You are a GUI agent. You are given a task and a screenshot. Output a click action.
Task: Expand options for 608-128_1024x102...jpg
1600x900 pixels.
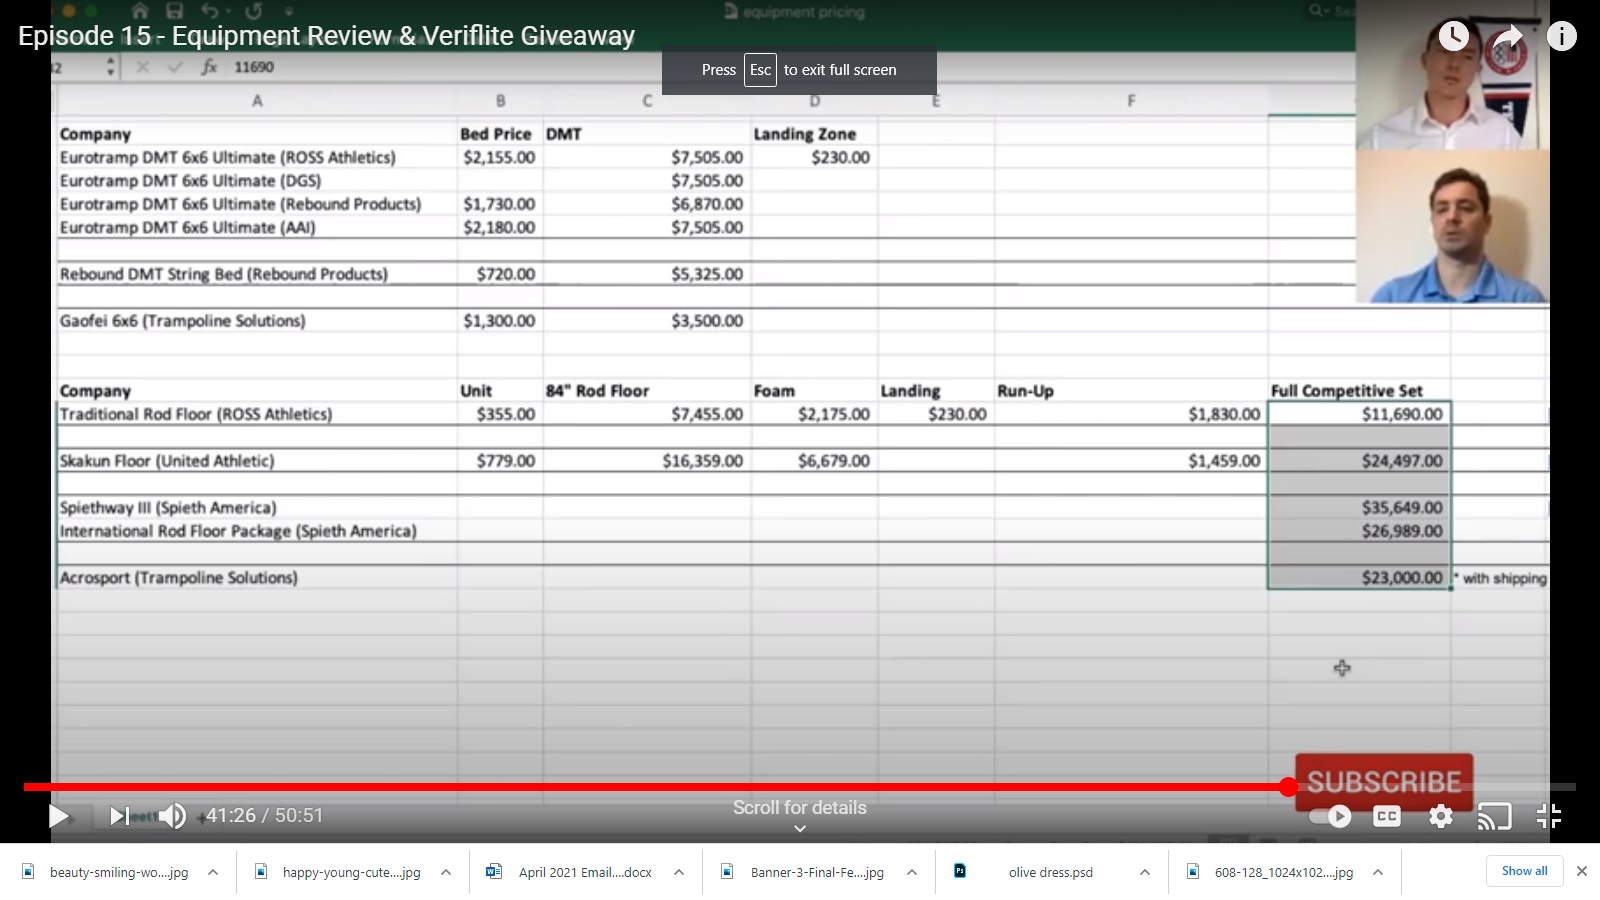(1378, 872)
